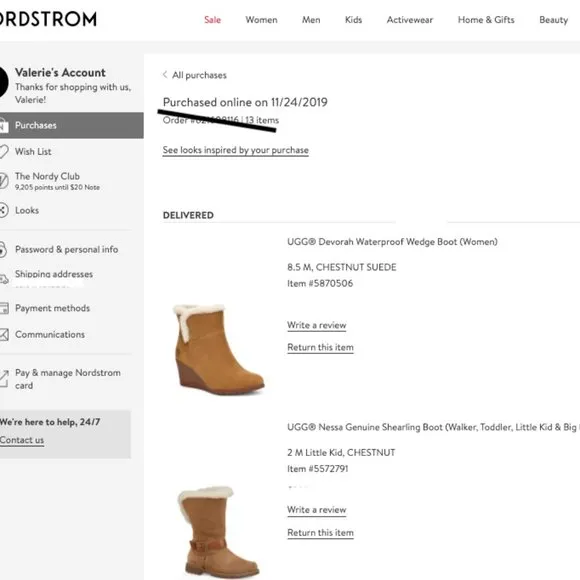Write a review for the Devorah Wedge Boot

pyautogui.click(x=317, y=325)
